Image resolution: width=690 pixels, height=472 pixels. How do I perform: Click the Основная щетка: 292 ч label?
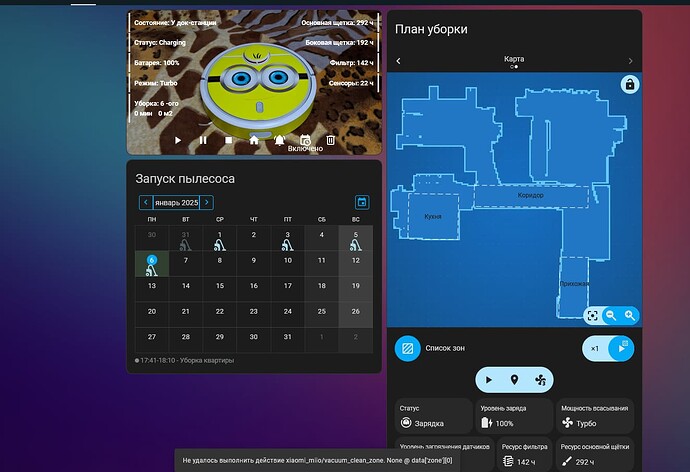(337, 23)
